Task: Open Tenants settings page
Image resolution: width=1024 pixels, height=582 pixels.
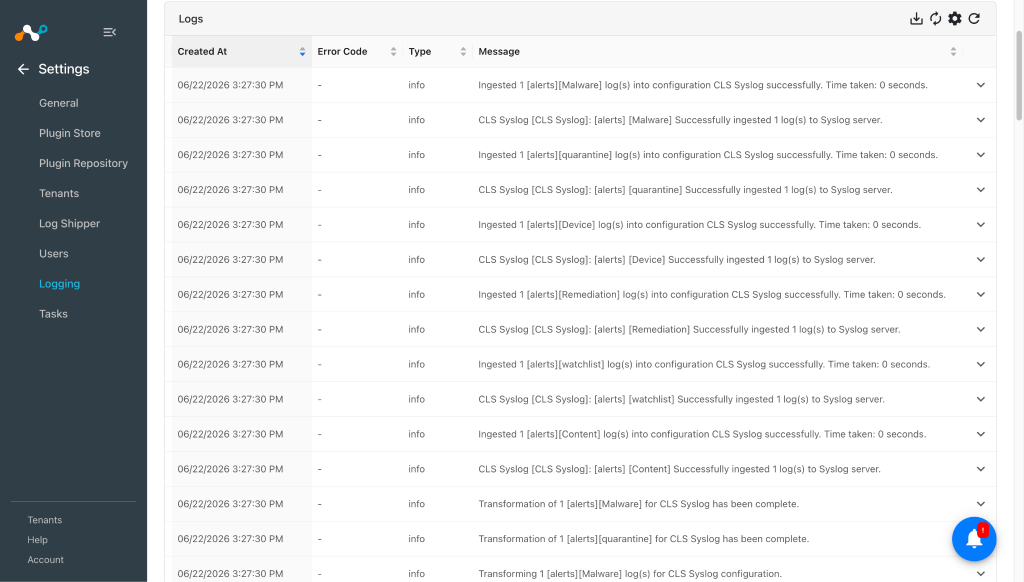Action: click(59, 193)
